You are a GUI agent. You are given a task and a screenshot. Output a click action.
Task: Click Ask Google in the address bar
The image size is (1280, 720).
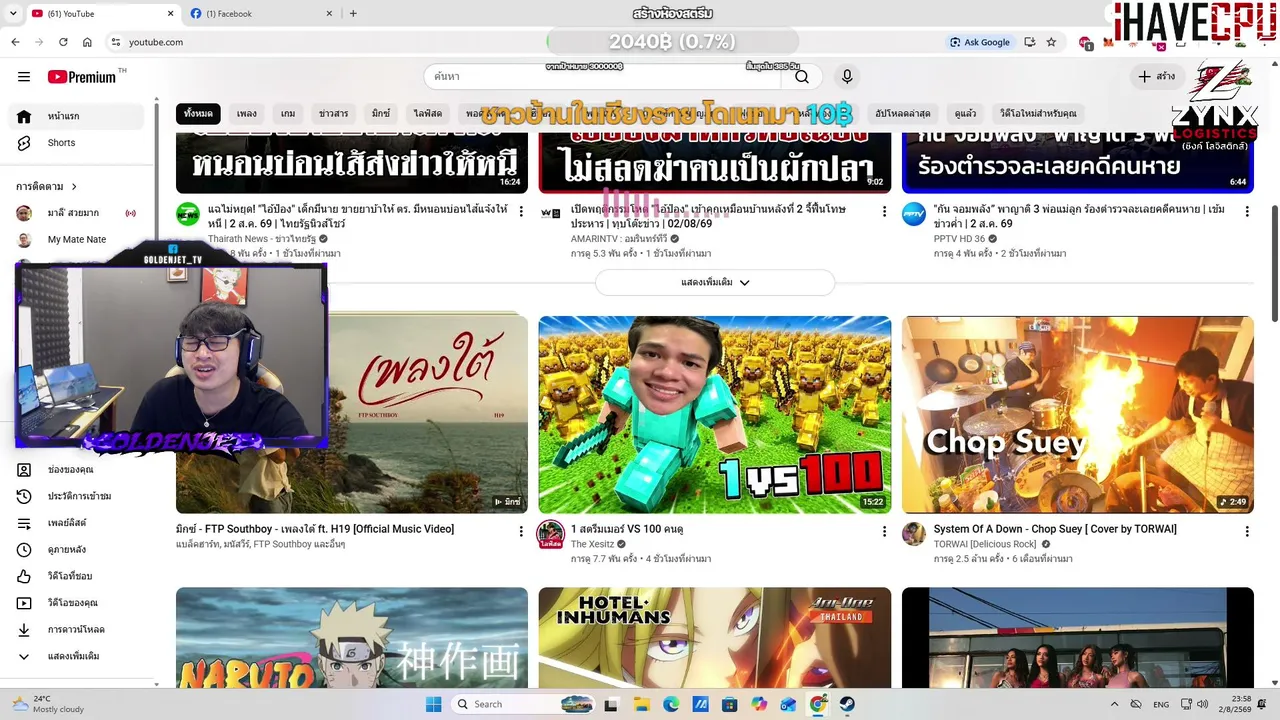[x=980, y=42]
